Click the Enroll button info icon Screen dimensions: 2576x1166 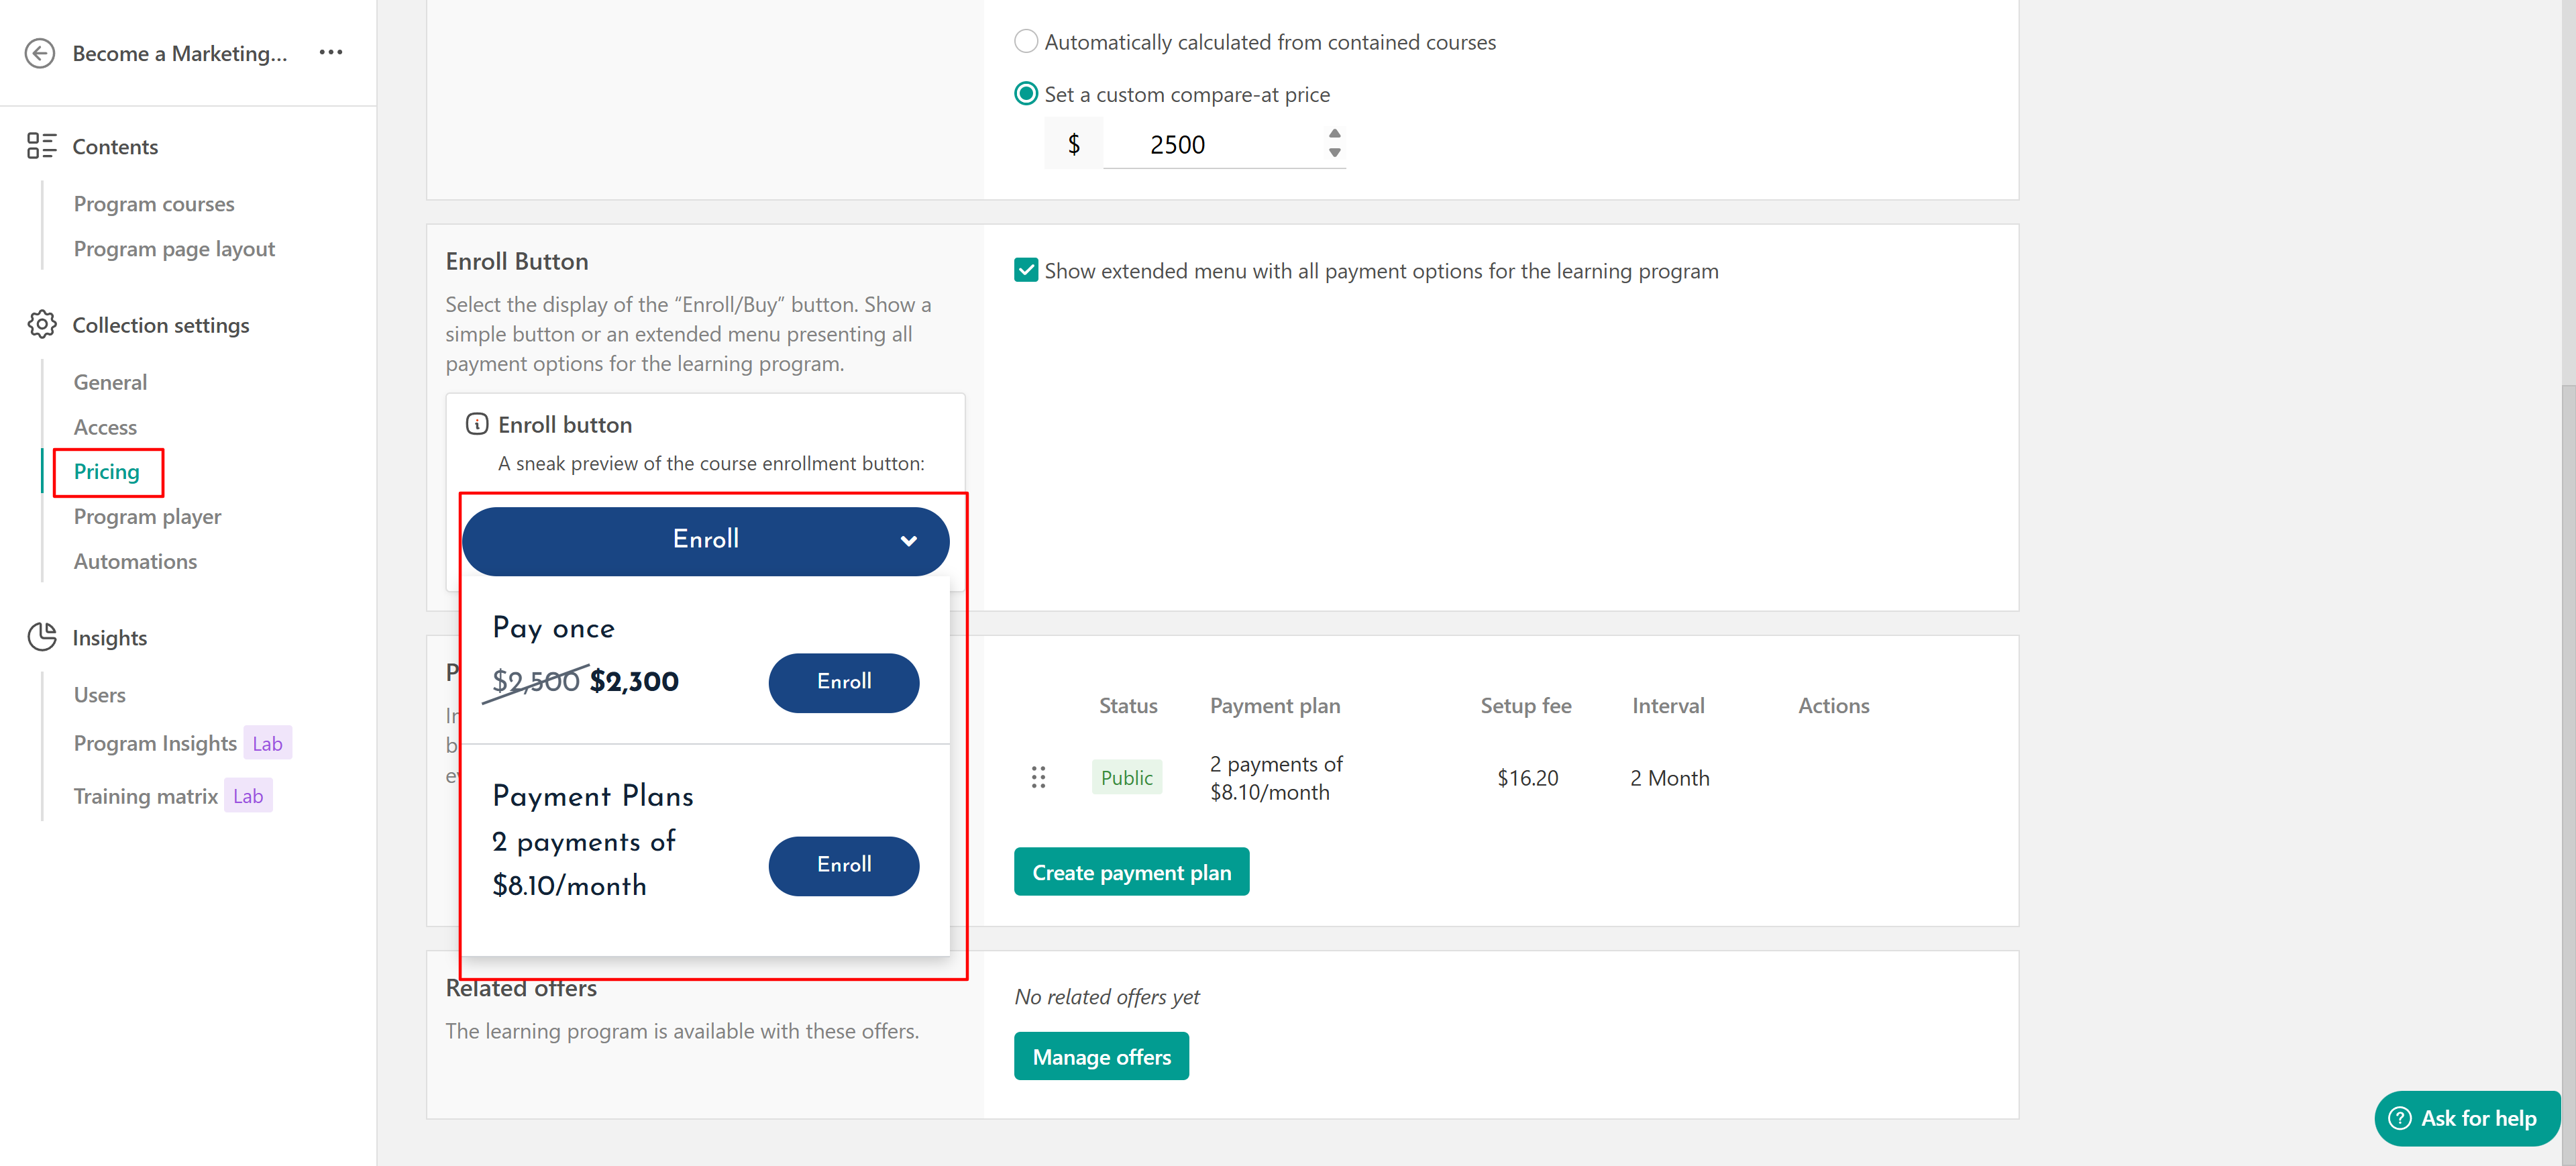click(477, 424)
